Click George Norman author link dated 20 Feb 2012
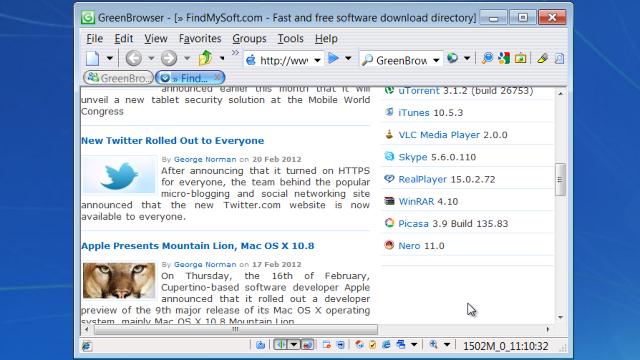Image resolution: width=640 pixels, height=360 pixels. click(x=205, y=159)
